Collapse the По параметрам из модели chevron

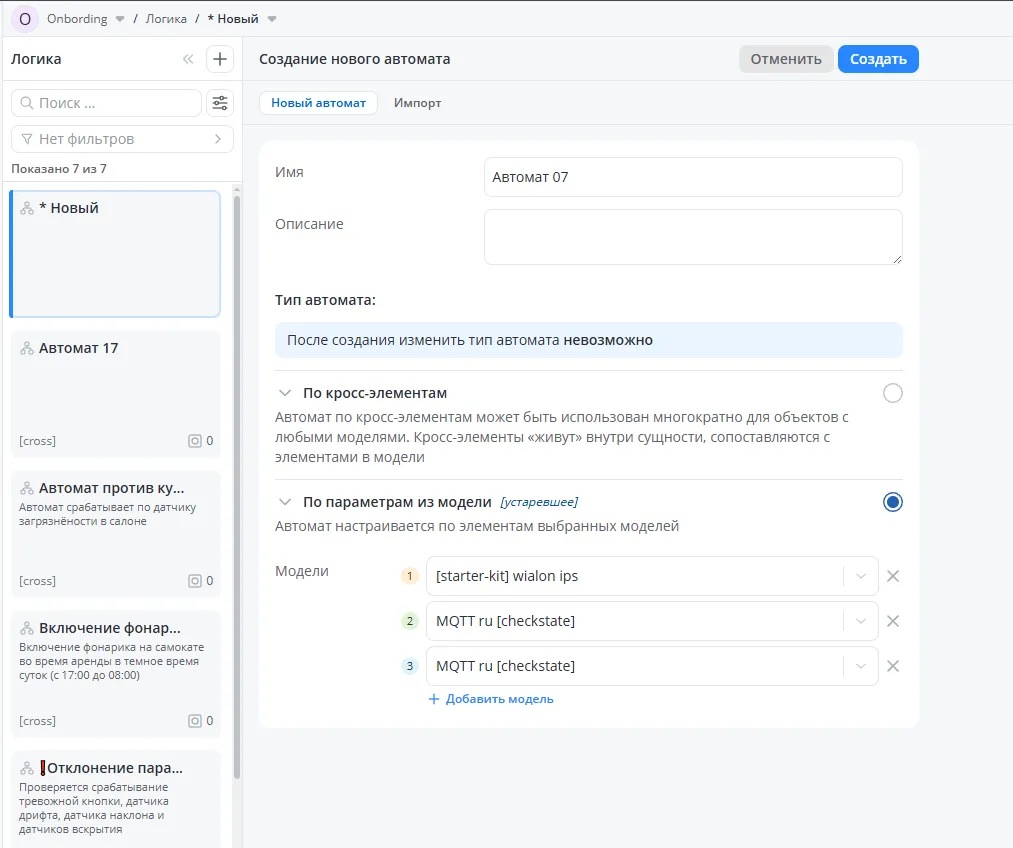(285, 503)
